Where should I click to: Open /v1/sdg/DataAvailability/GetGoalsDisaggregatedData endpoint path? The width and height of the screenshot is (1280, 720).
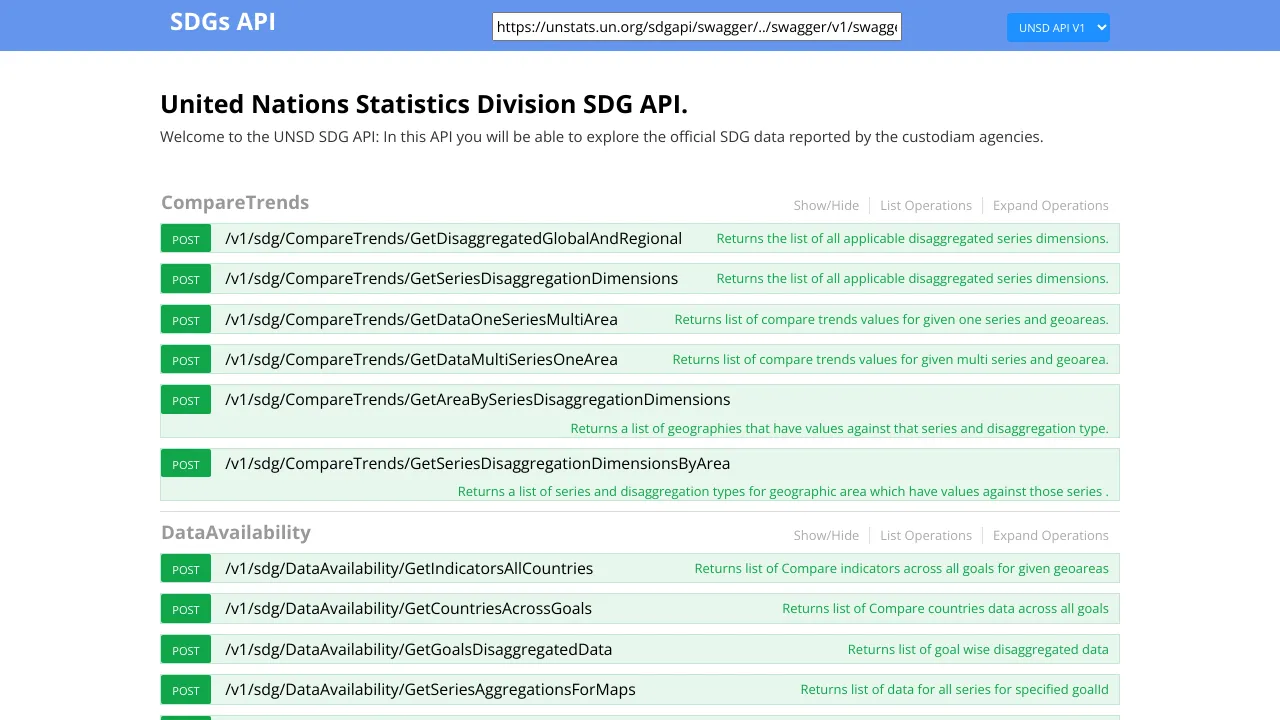click(x=418, y=649)
